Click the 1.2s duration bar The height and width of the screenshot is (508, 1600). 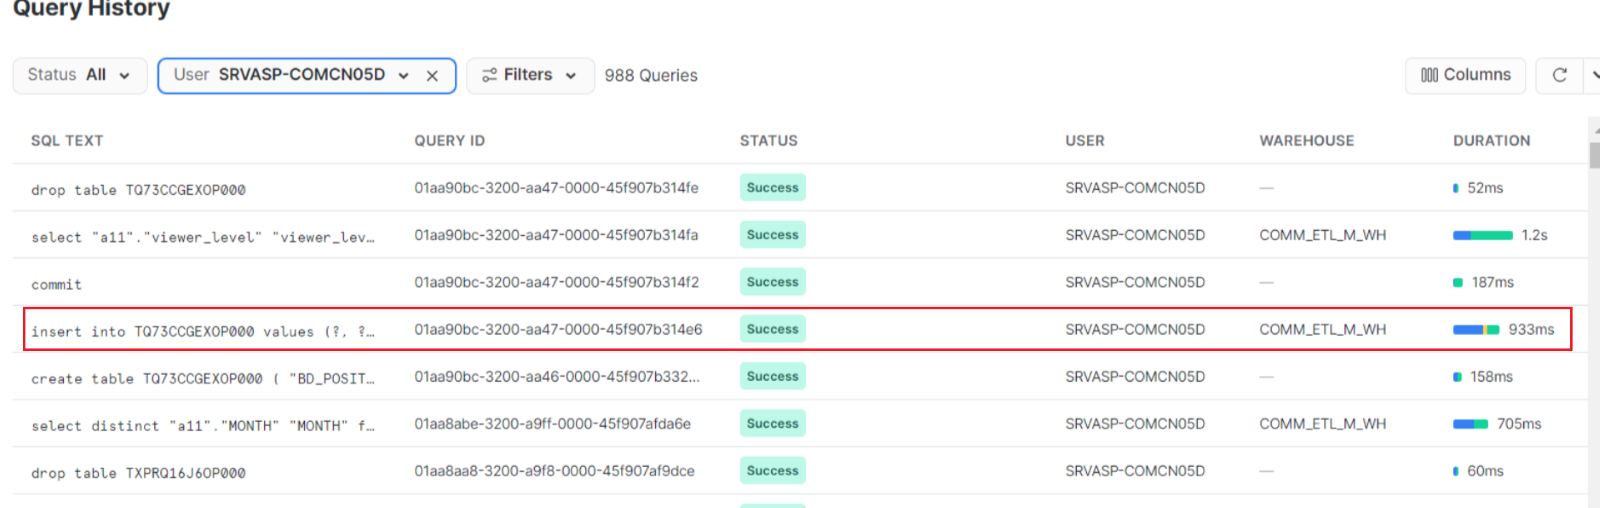(x=1482, y=235)
